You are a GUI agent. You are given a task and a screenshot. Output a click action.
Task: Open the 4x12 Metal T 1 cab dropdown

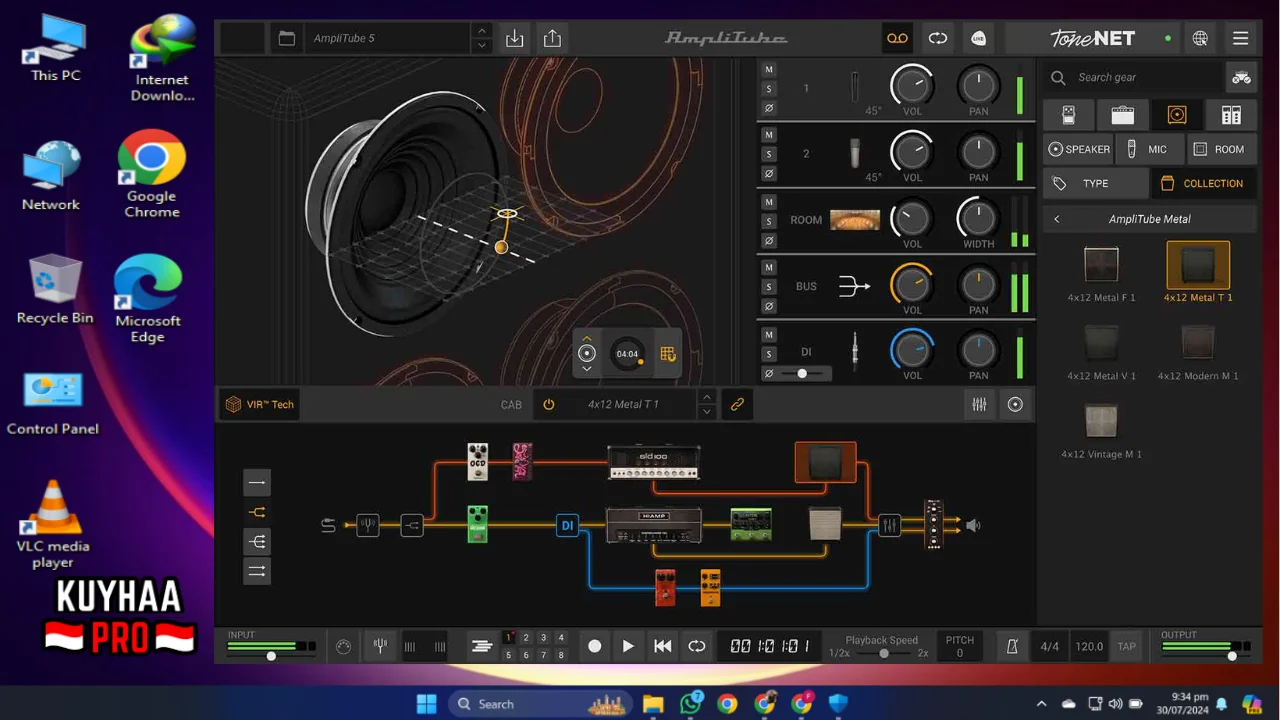click(623, 405)
